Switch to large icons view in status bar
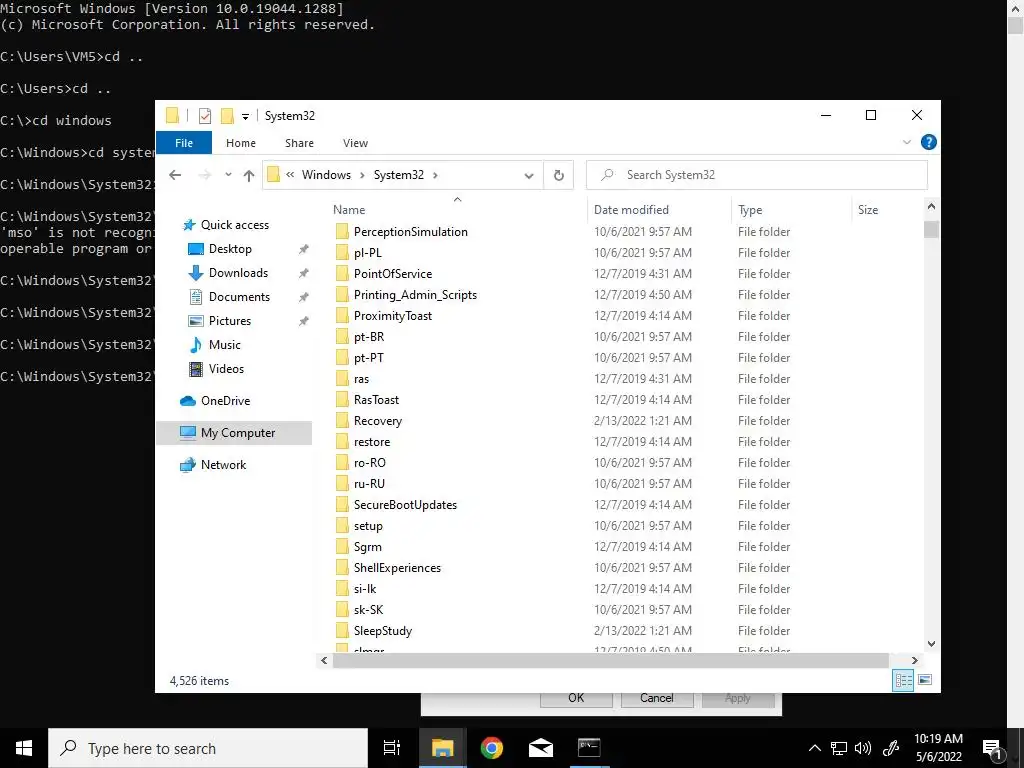The width and height of the screenshot is (1024, 768). point(925,680)
